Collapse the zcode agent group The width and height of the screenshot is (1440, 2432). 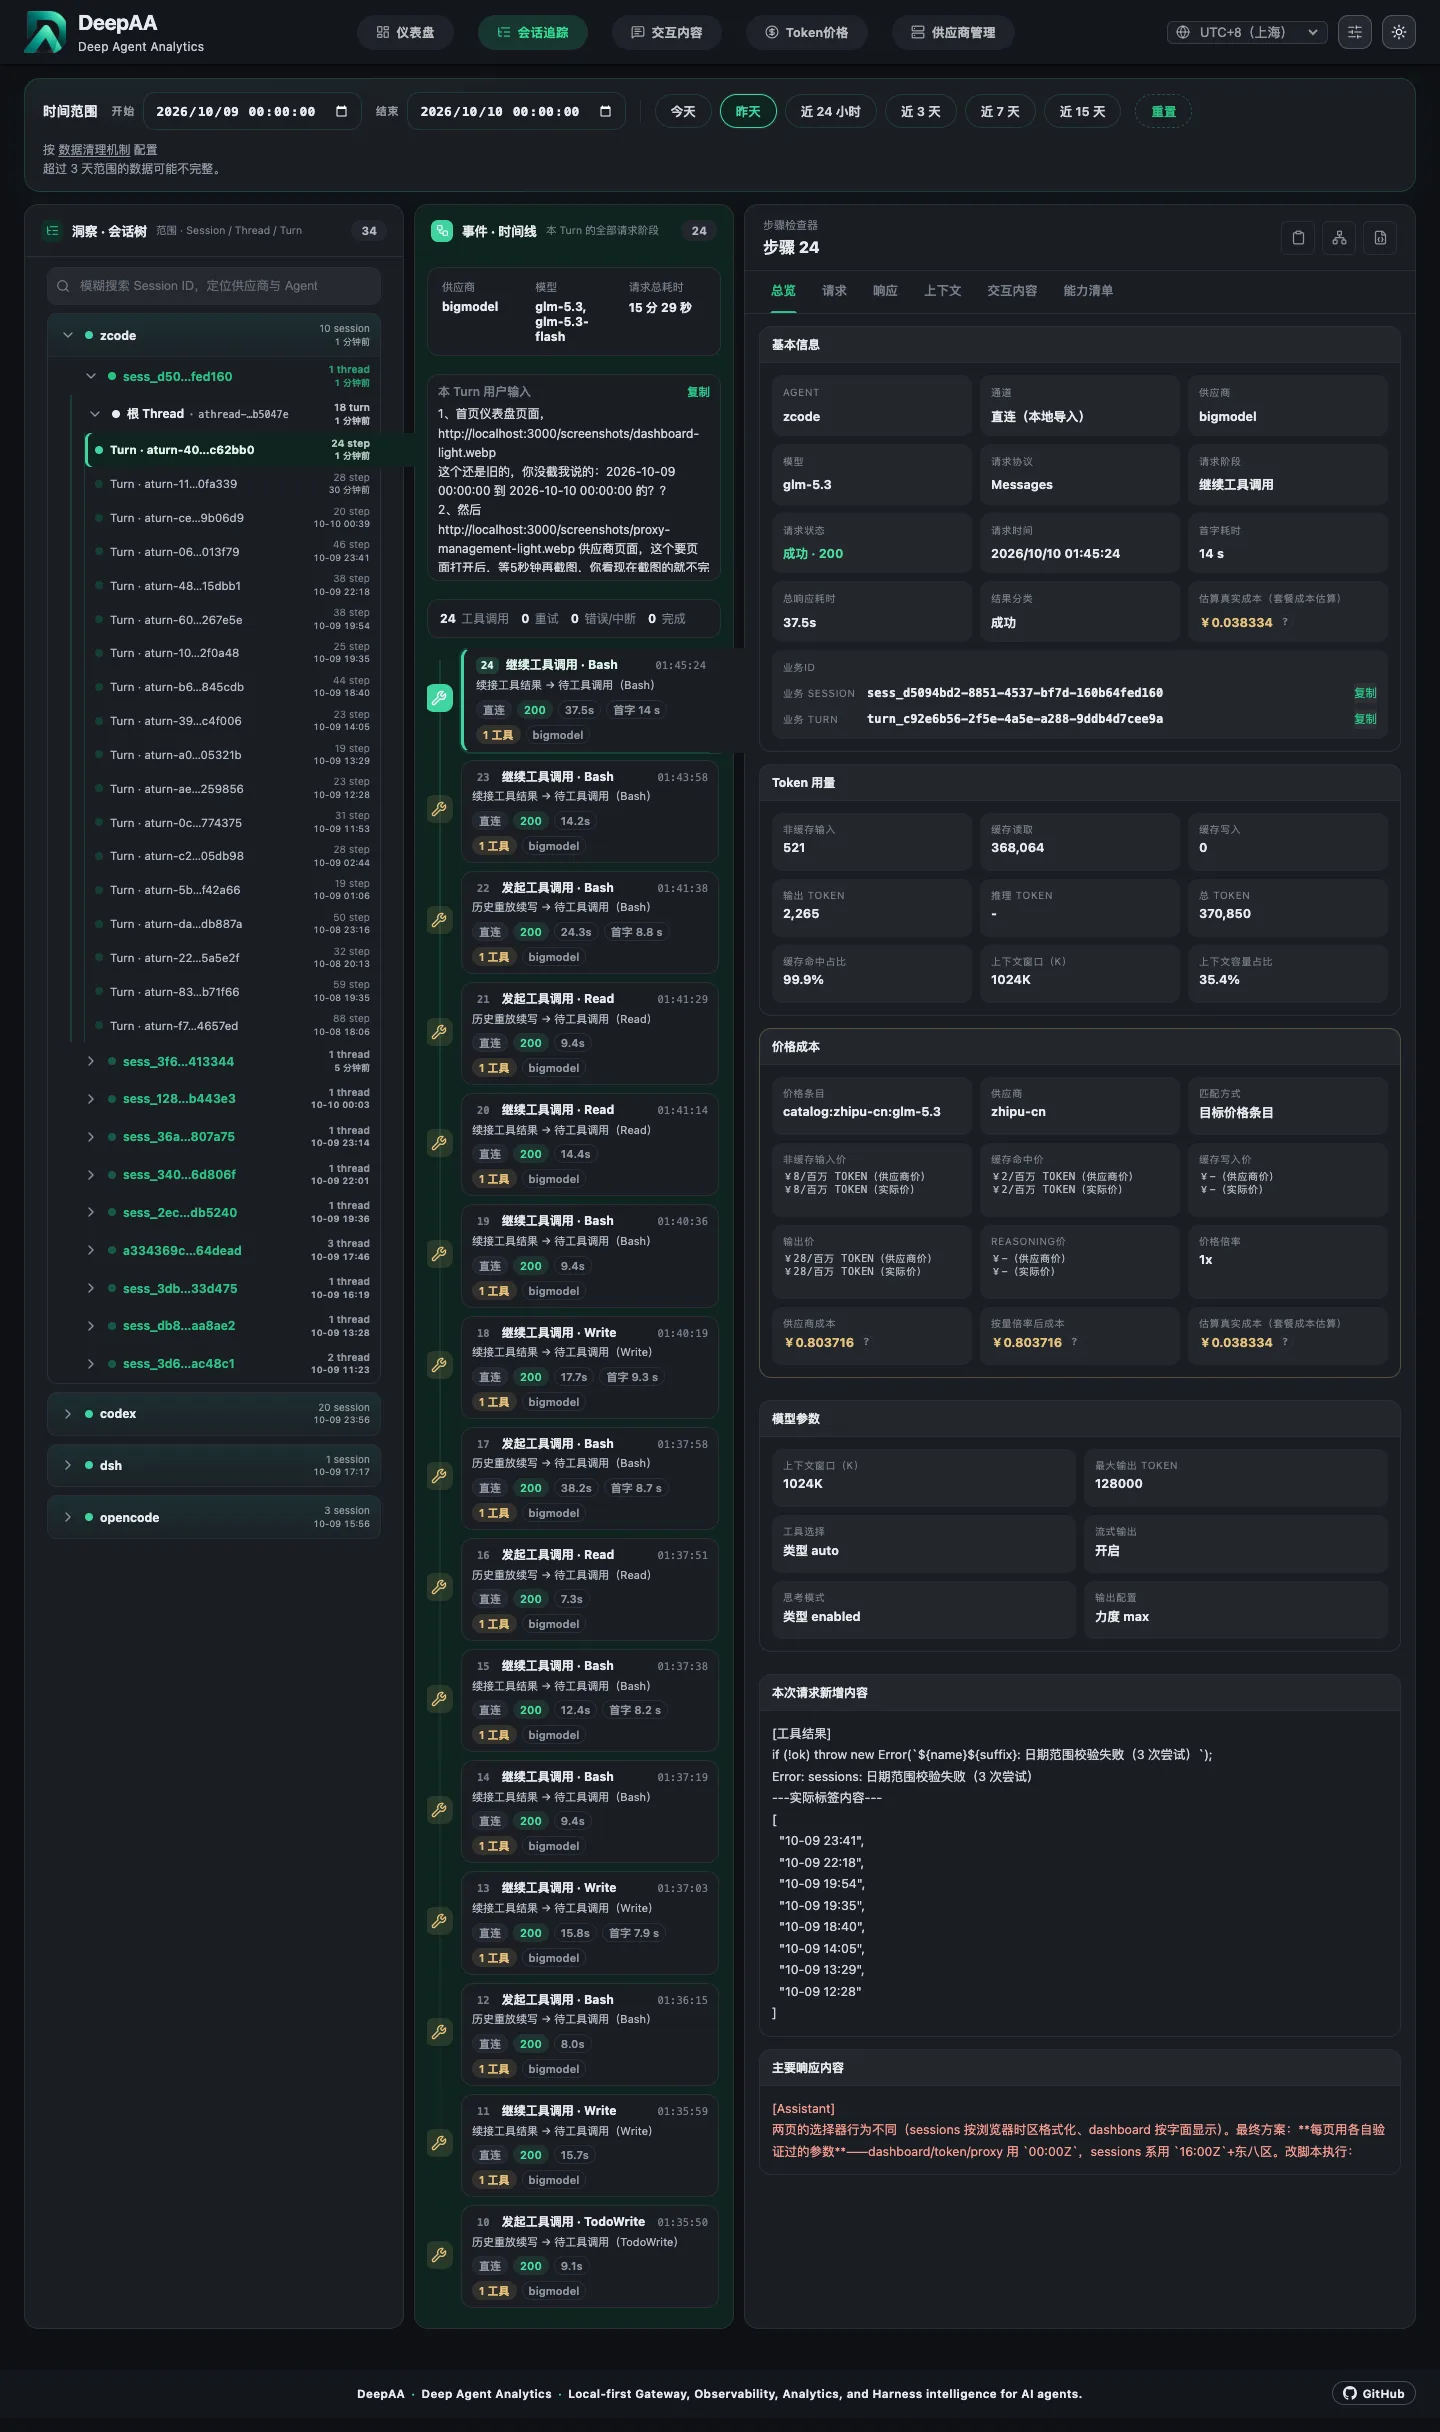(x=68, y=336)
